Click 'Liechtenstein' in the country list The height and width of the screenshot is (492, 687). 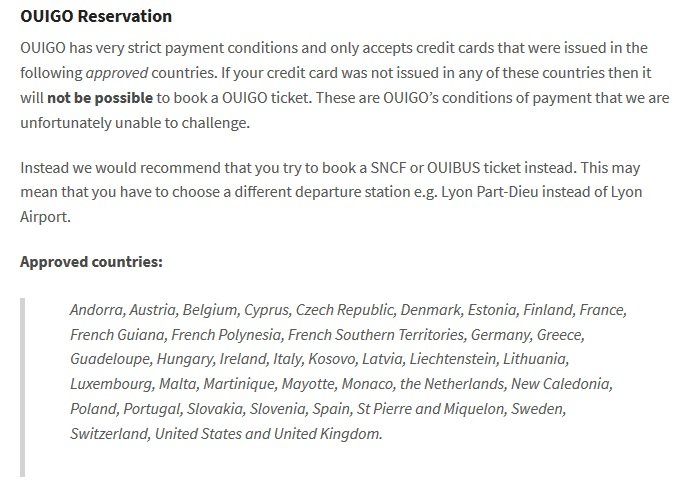(x=453, y=359)
